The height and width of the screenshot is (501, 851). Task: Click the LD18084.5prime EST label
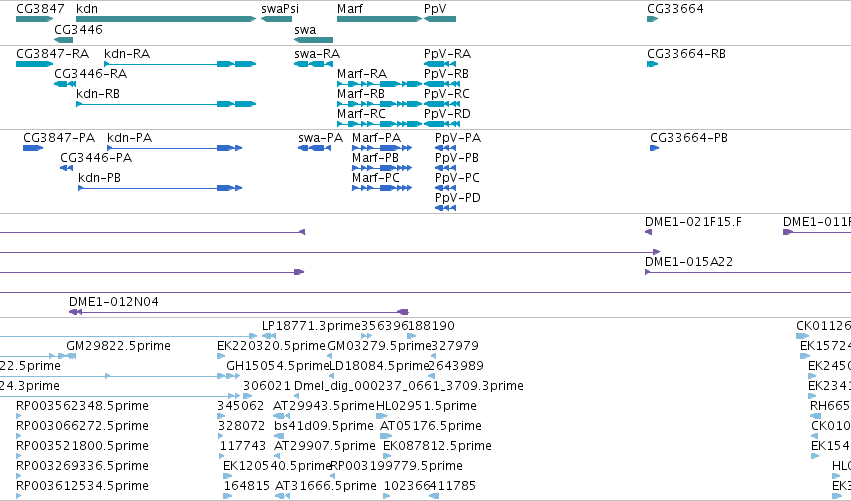pos(379,366)
